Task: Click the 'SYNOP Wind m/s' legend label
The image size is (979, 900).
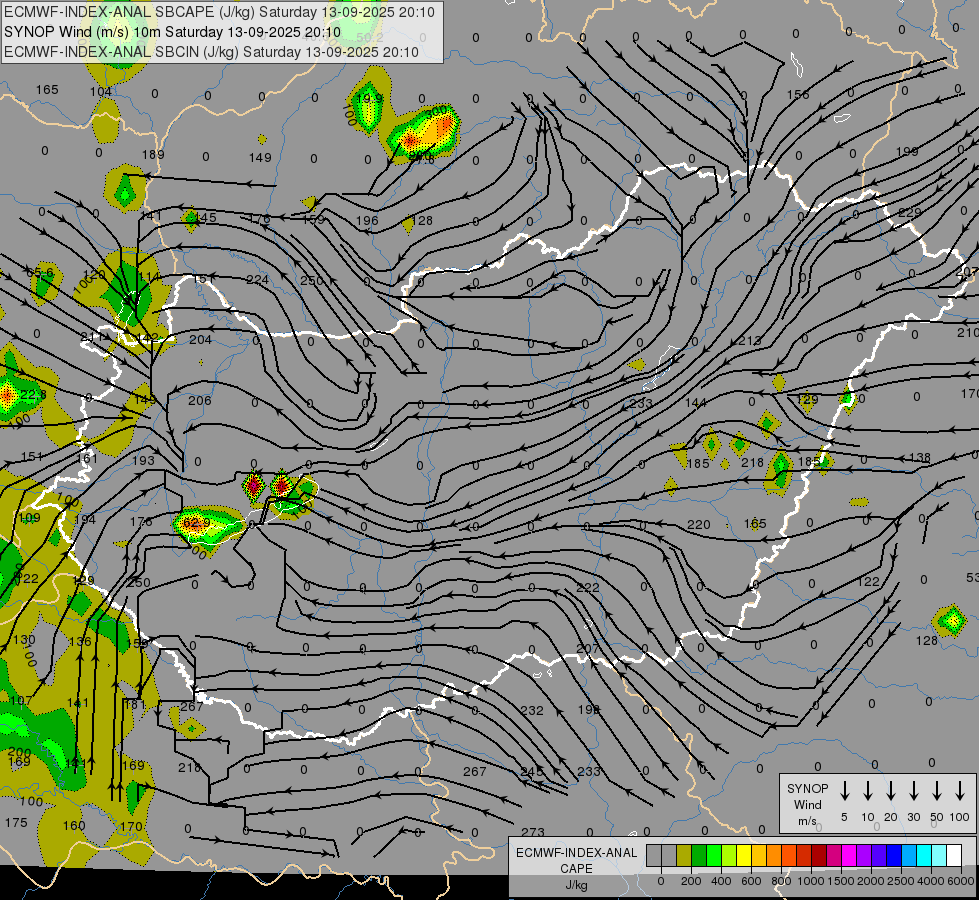Action: pyautogui.click(x=807, y=804)
